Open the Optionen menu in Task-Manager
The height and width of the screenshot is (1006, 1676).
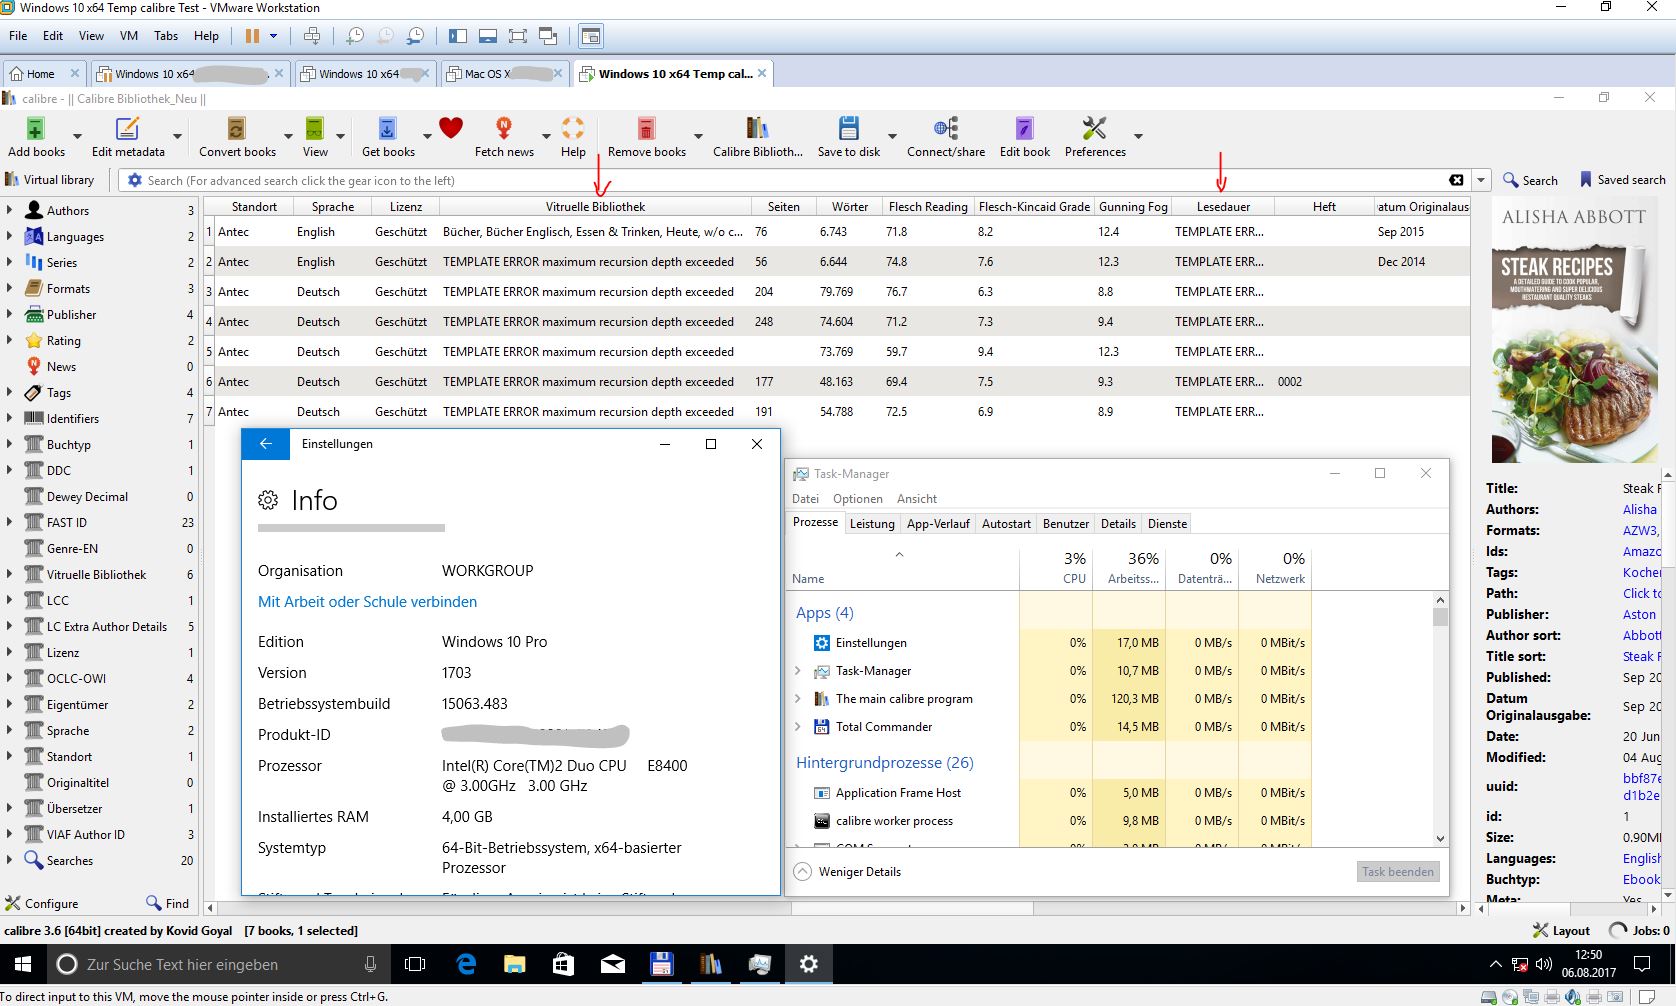(857, 499)
